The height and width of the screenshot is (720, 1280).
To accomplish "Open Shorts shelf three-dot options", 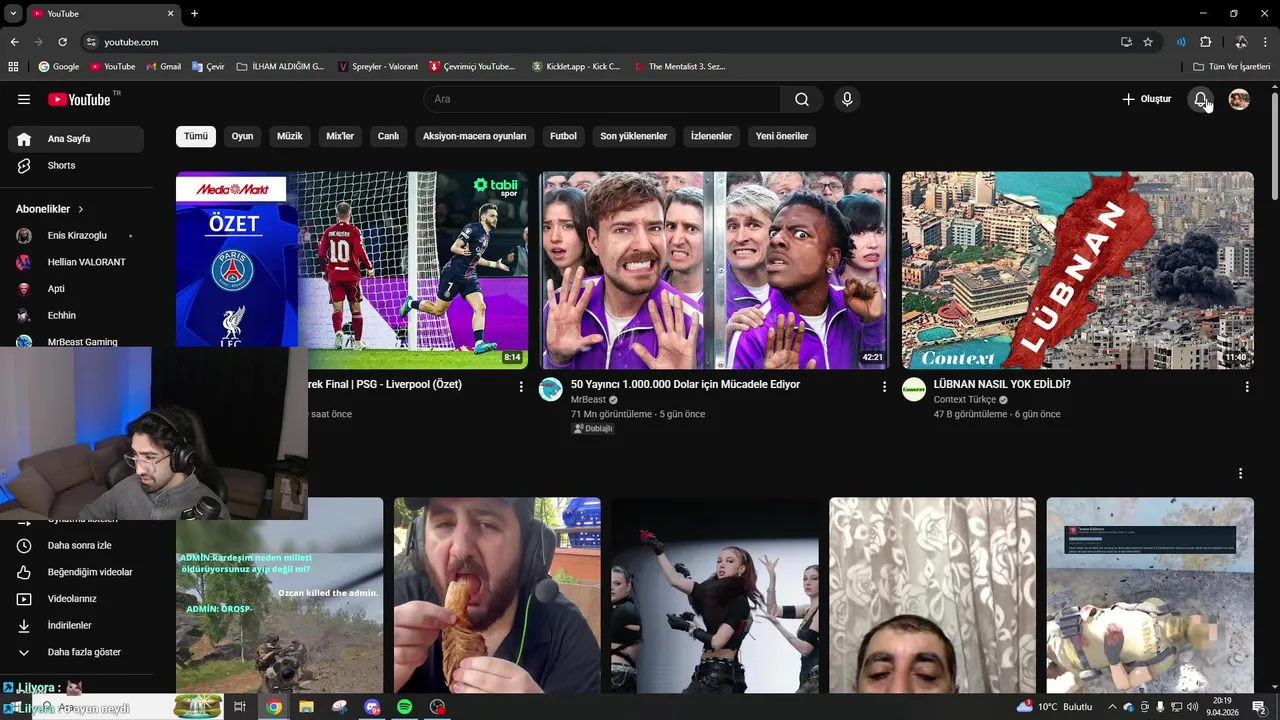I will click(1240, 474).
